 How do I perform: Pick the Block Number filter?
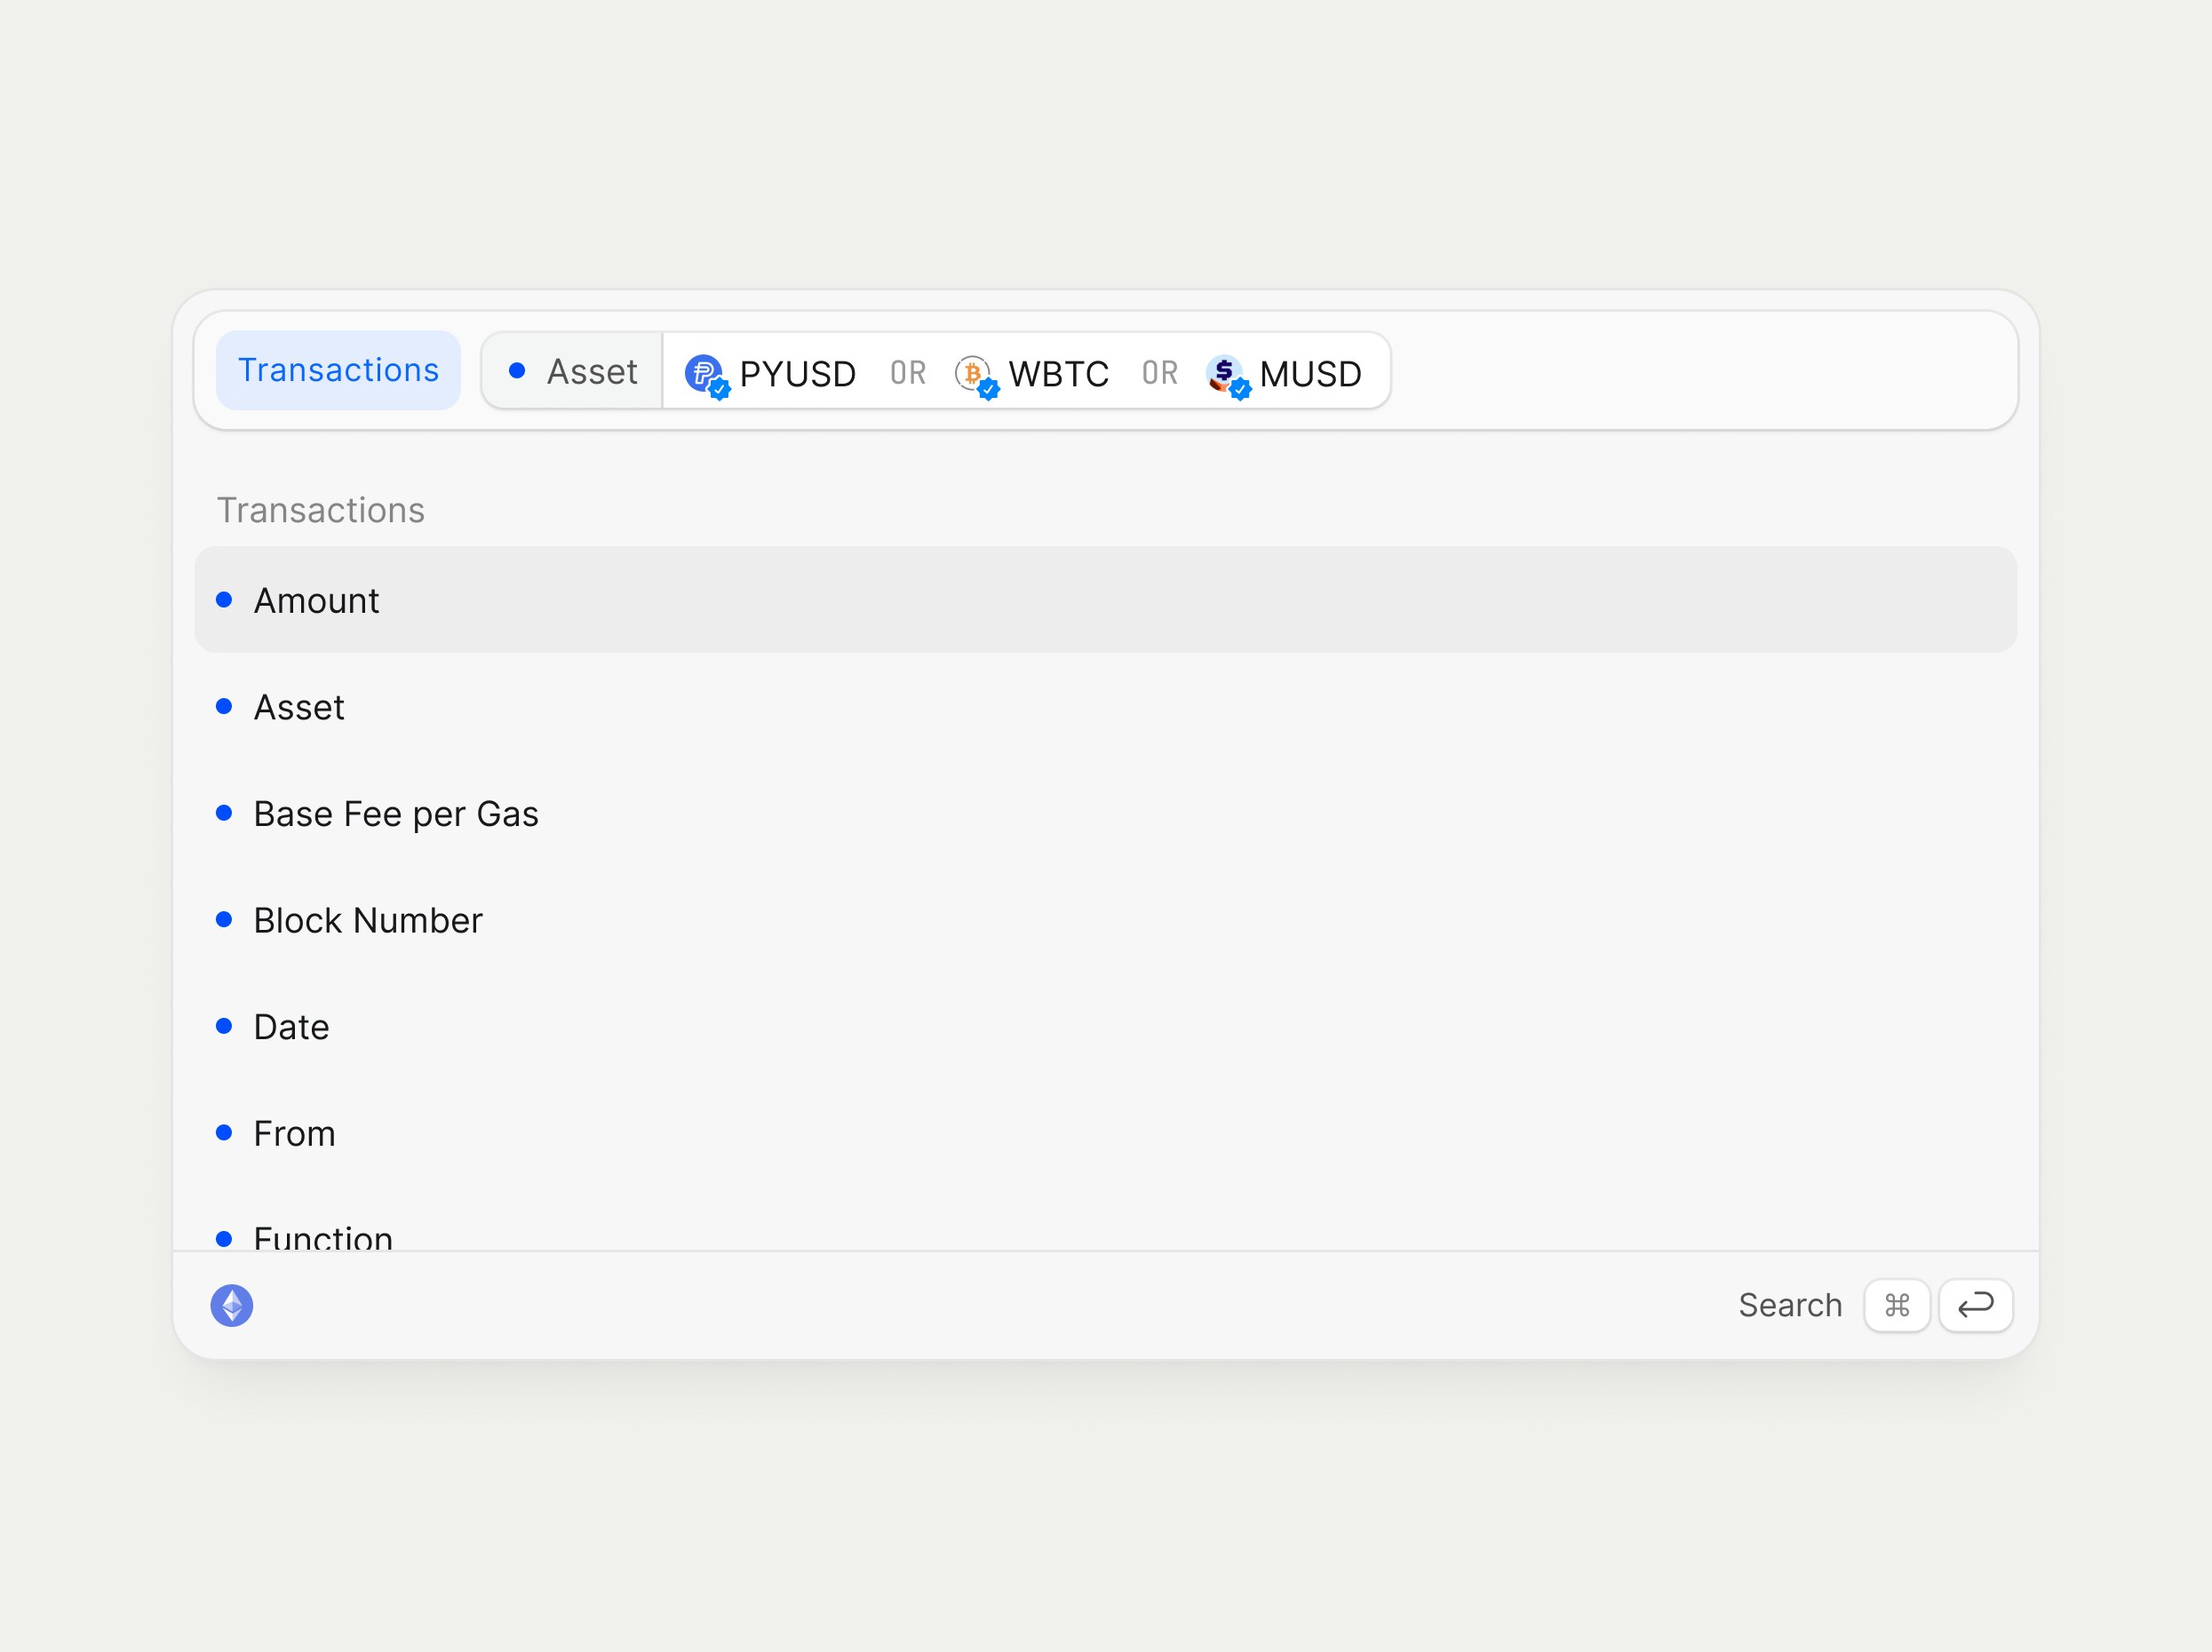click(367, 920)
